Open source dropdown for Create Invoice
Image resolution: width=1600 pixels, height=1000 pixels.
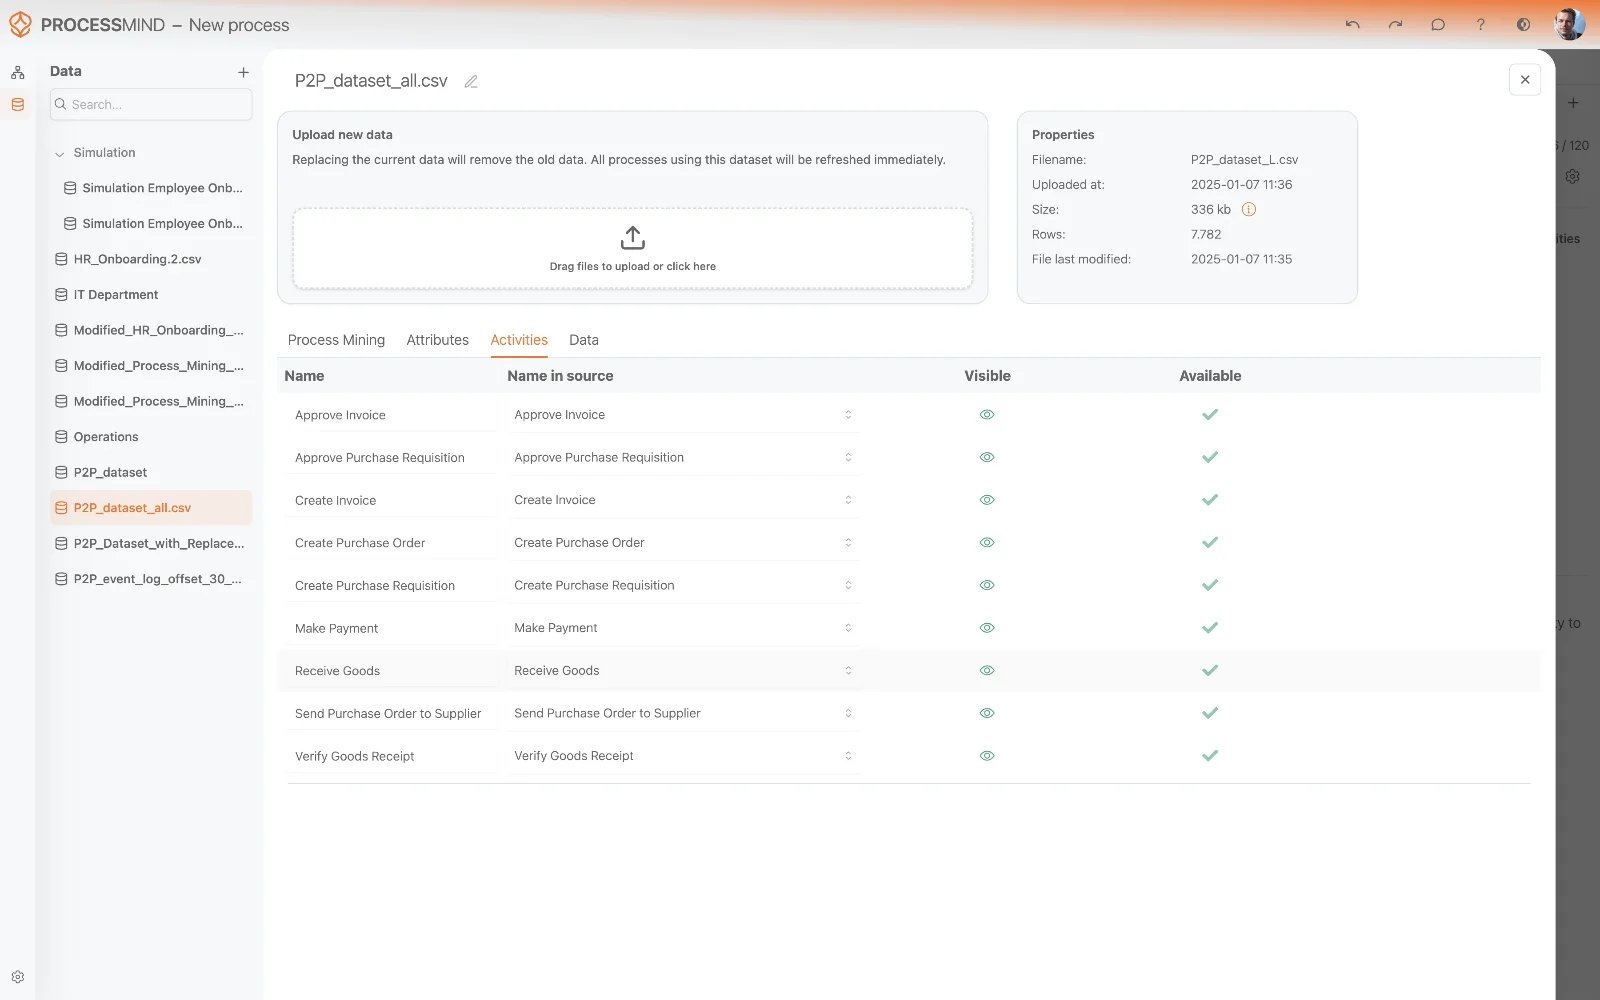(684, 500)
